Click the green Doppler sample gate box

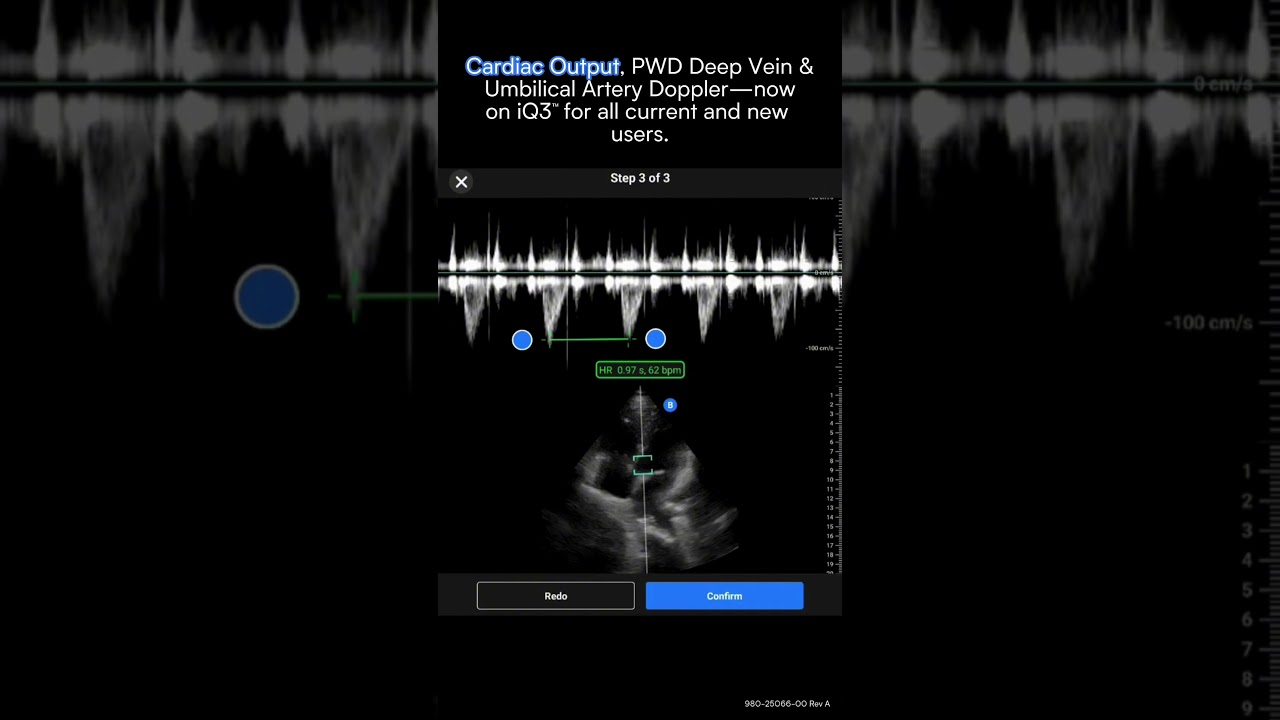click(643, 465)
